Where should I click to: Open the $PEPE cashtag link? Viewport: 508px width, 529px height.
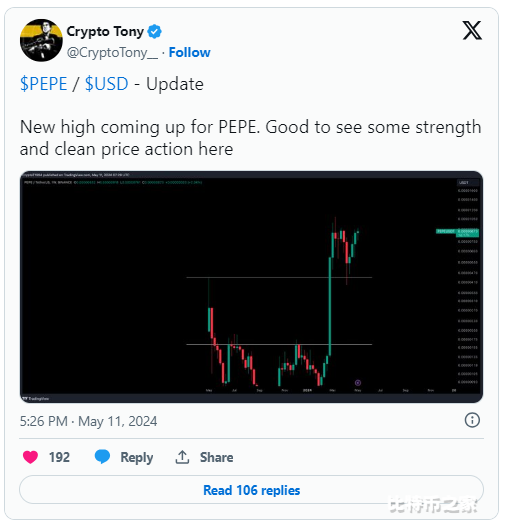tap(44, 84)
